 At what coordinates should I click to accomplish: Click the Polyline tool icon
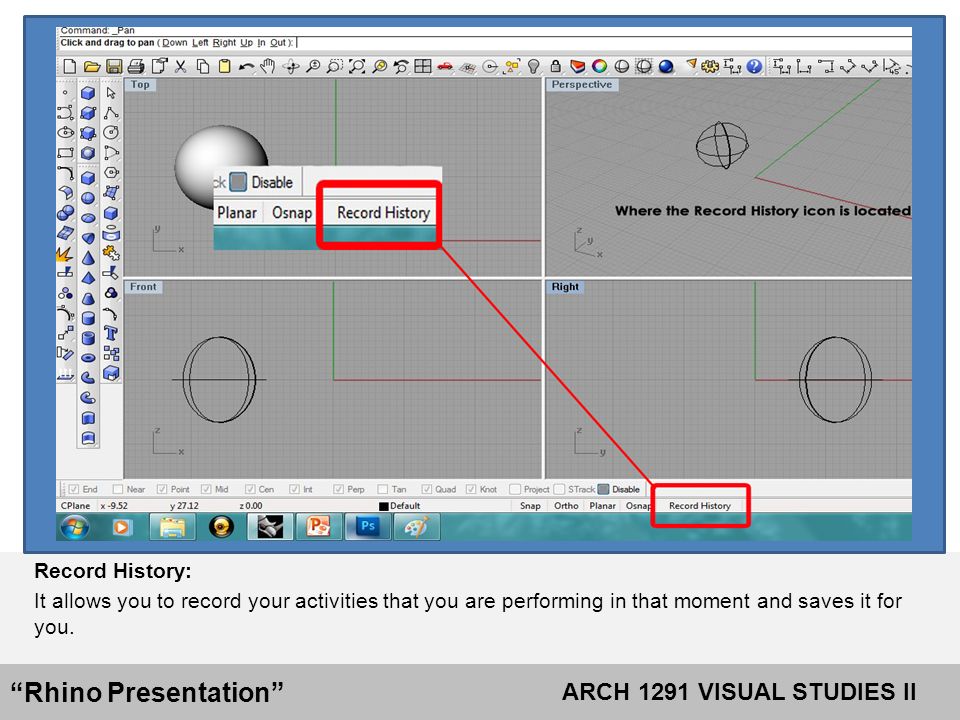[111, 113]
